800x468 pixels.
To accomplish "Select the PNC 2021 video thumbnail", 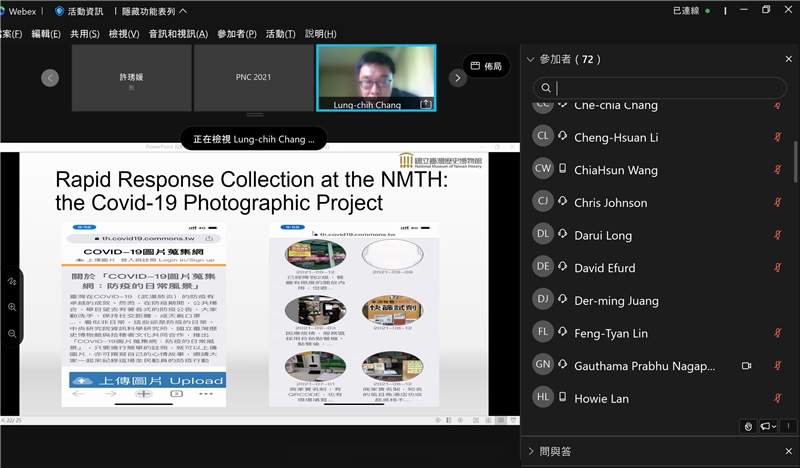I will (x=254, y=78).
